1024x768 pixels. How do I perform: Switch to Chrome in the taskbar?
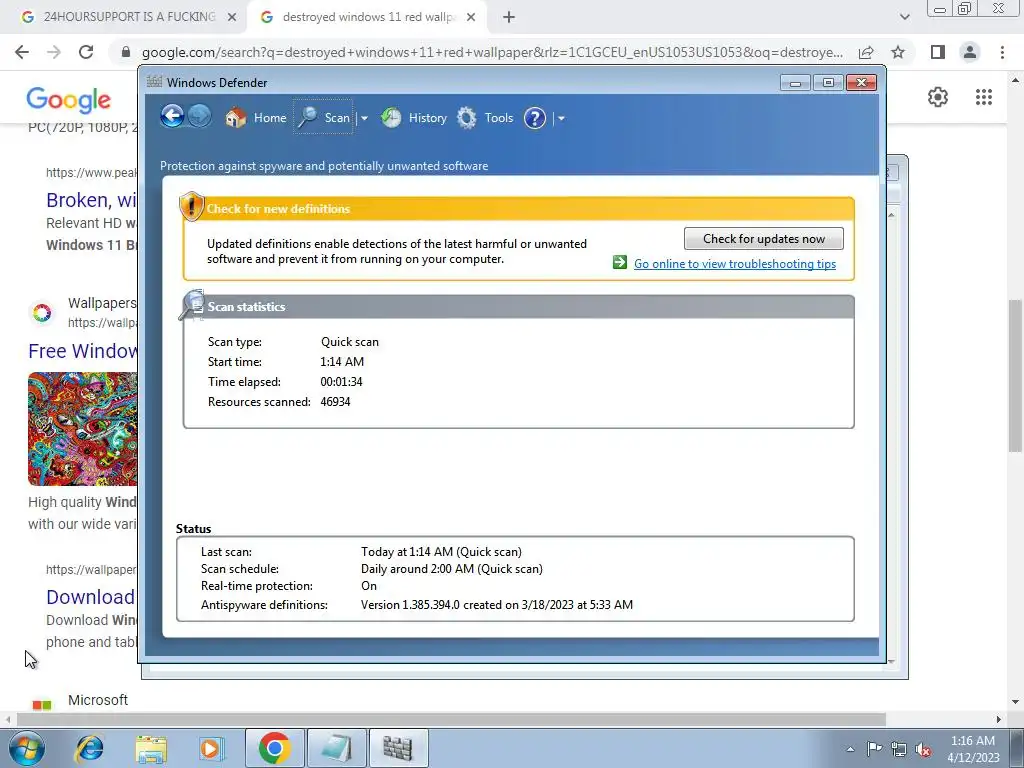tap(274, 748)
